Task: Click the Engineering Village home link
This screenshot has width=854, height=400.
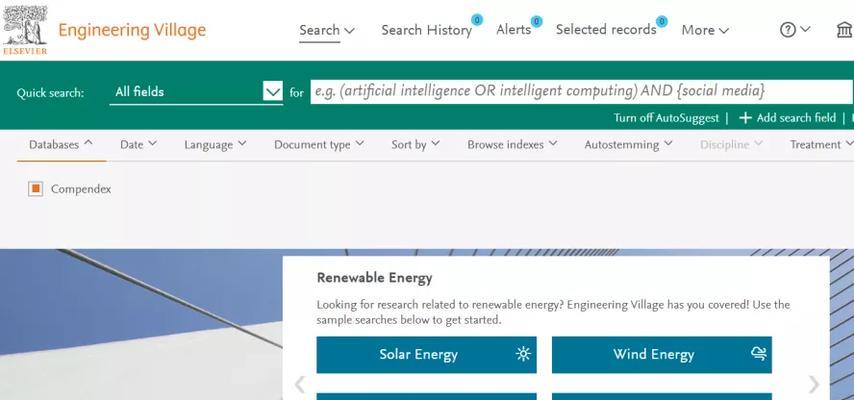Action: point(132,30)
